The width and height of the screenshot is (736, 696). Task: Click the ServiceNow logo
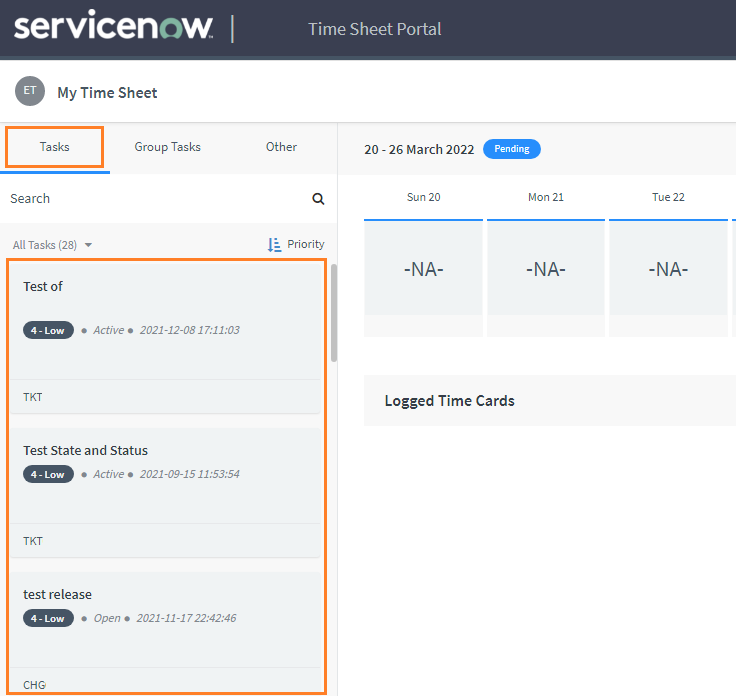pos(113,28)
